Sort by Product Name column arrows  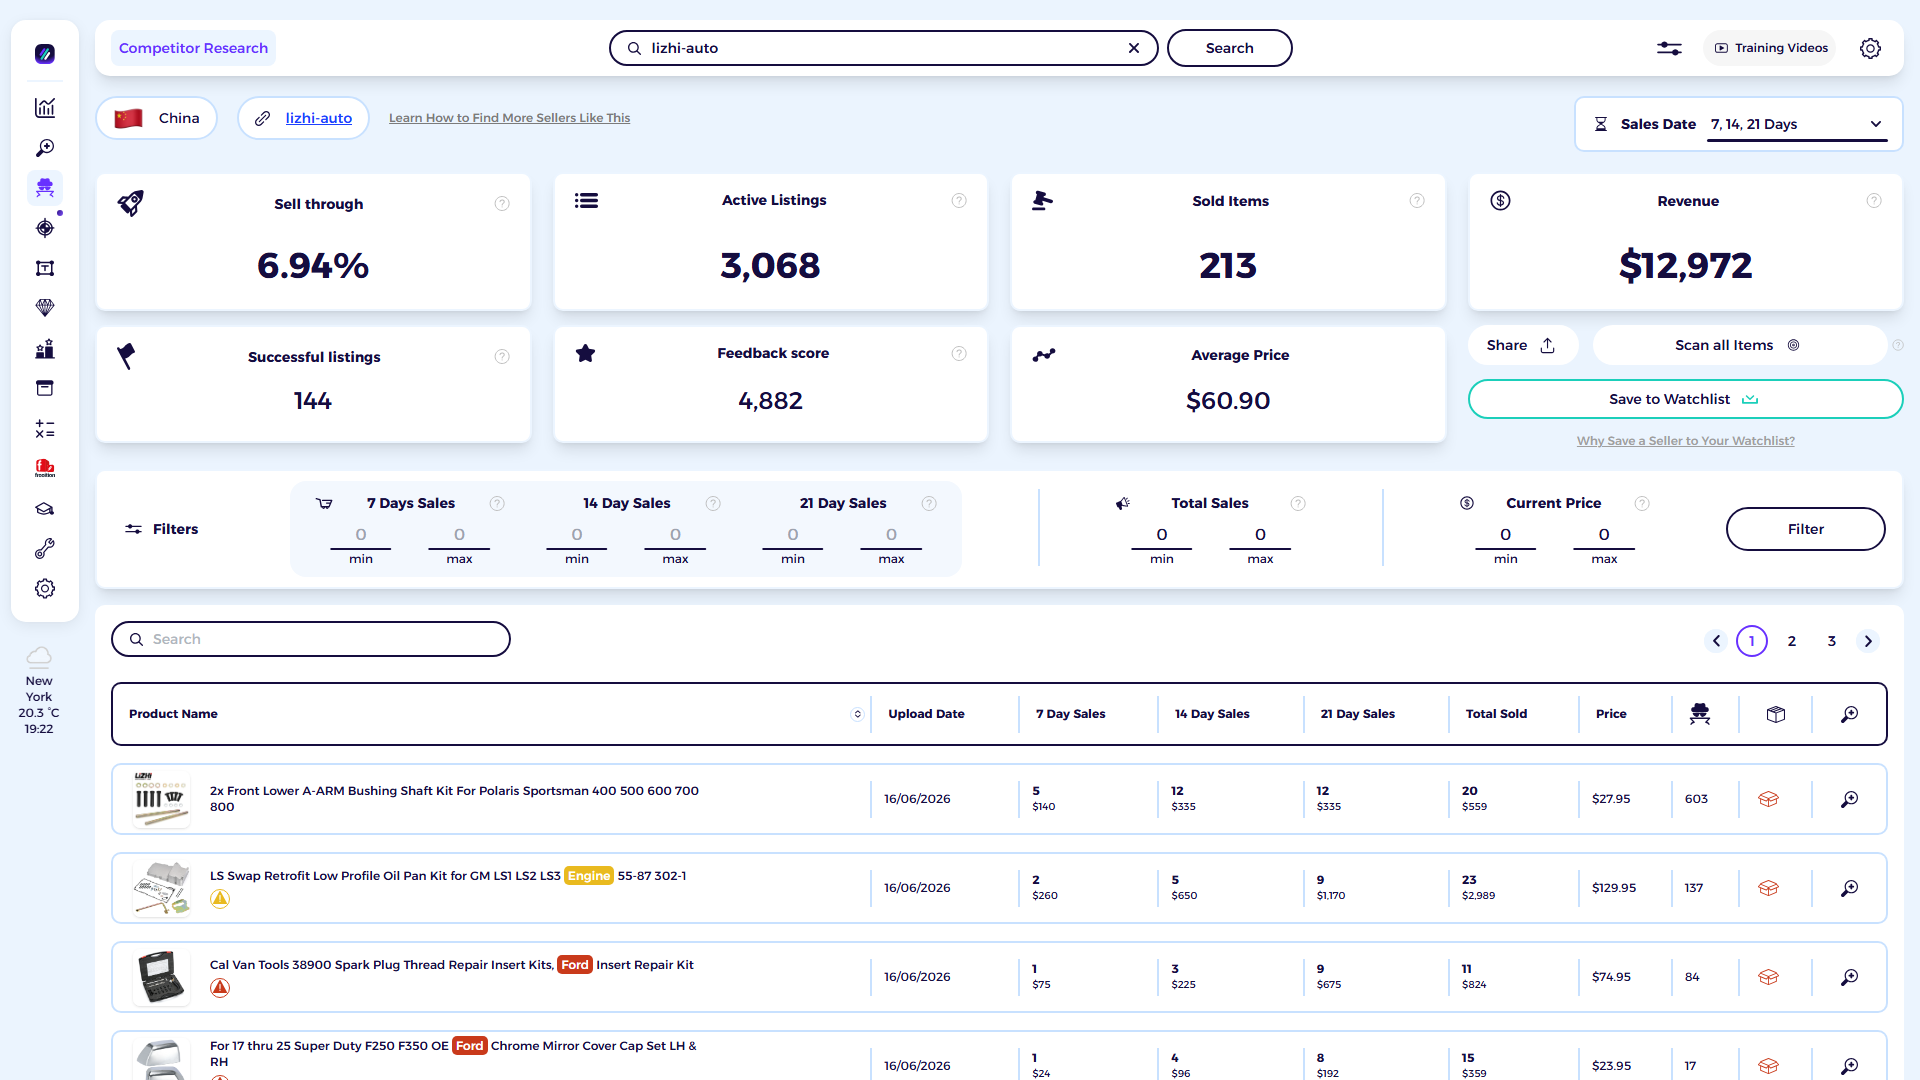(857, 714)
